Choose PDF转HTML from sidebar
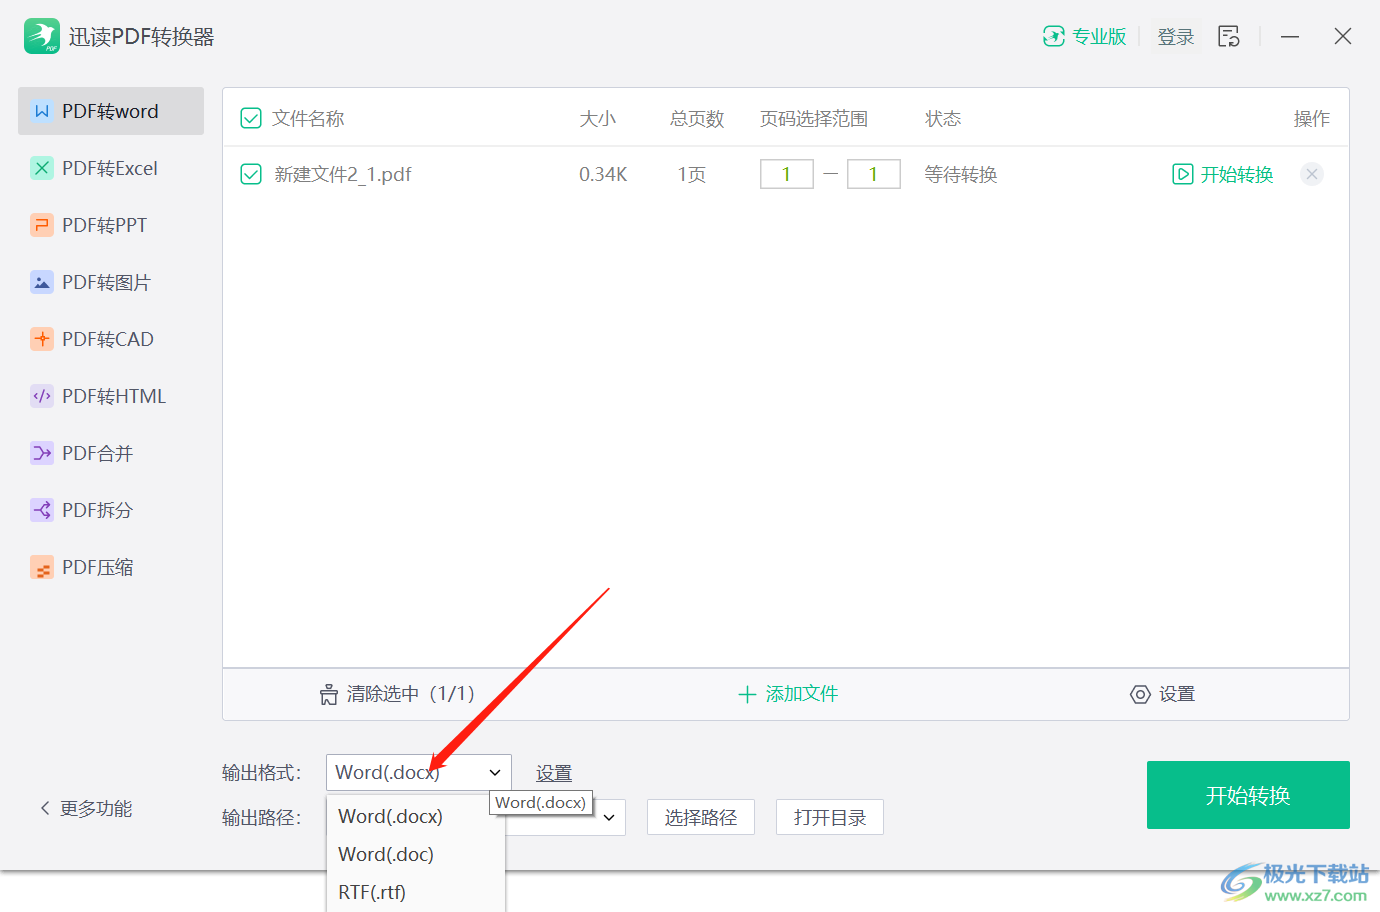 point(111,396)
